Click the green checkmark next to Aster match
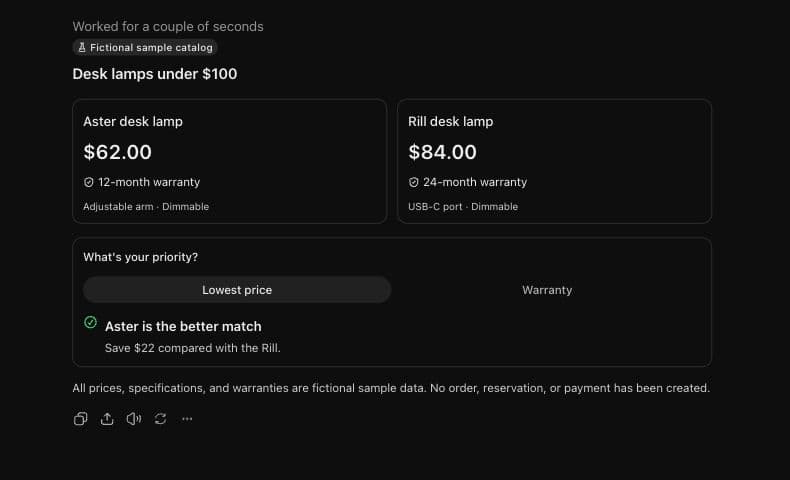The height and width of the screenshot is (480, 790). [x=91, y=322]
